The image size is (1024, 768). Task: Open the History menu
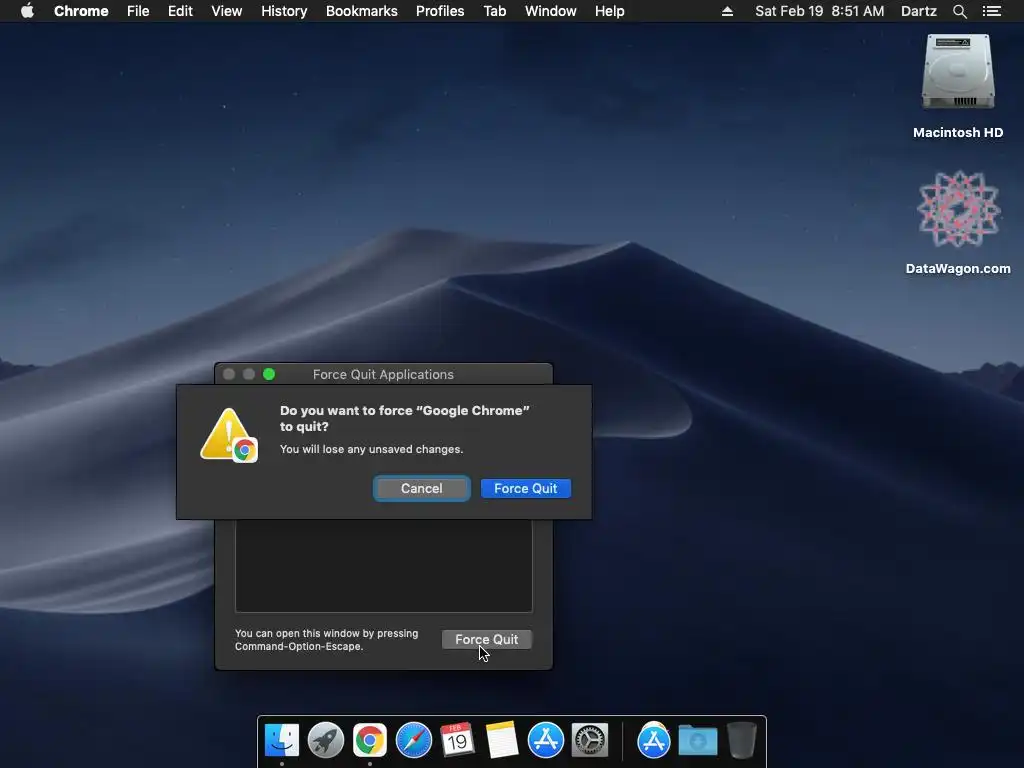[284, 11]
